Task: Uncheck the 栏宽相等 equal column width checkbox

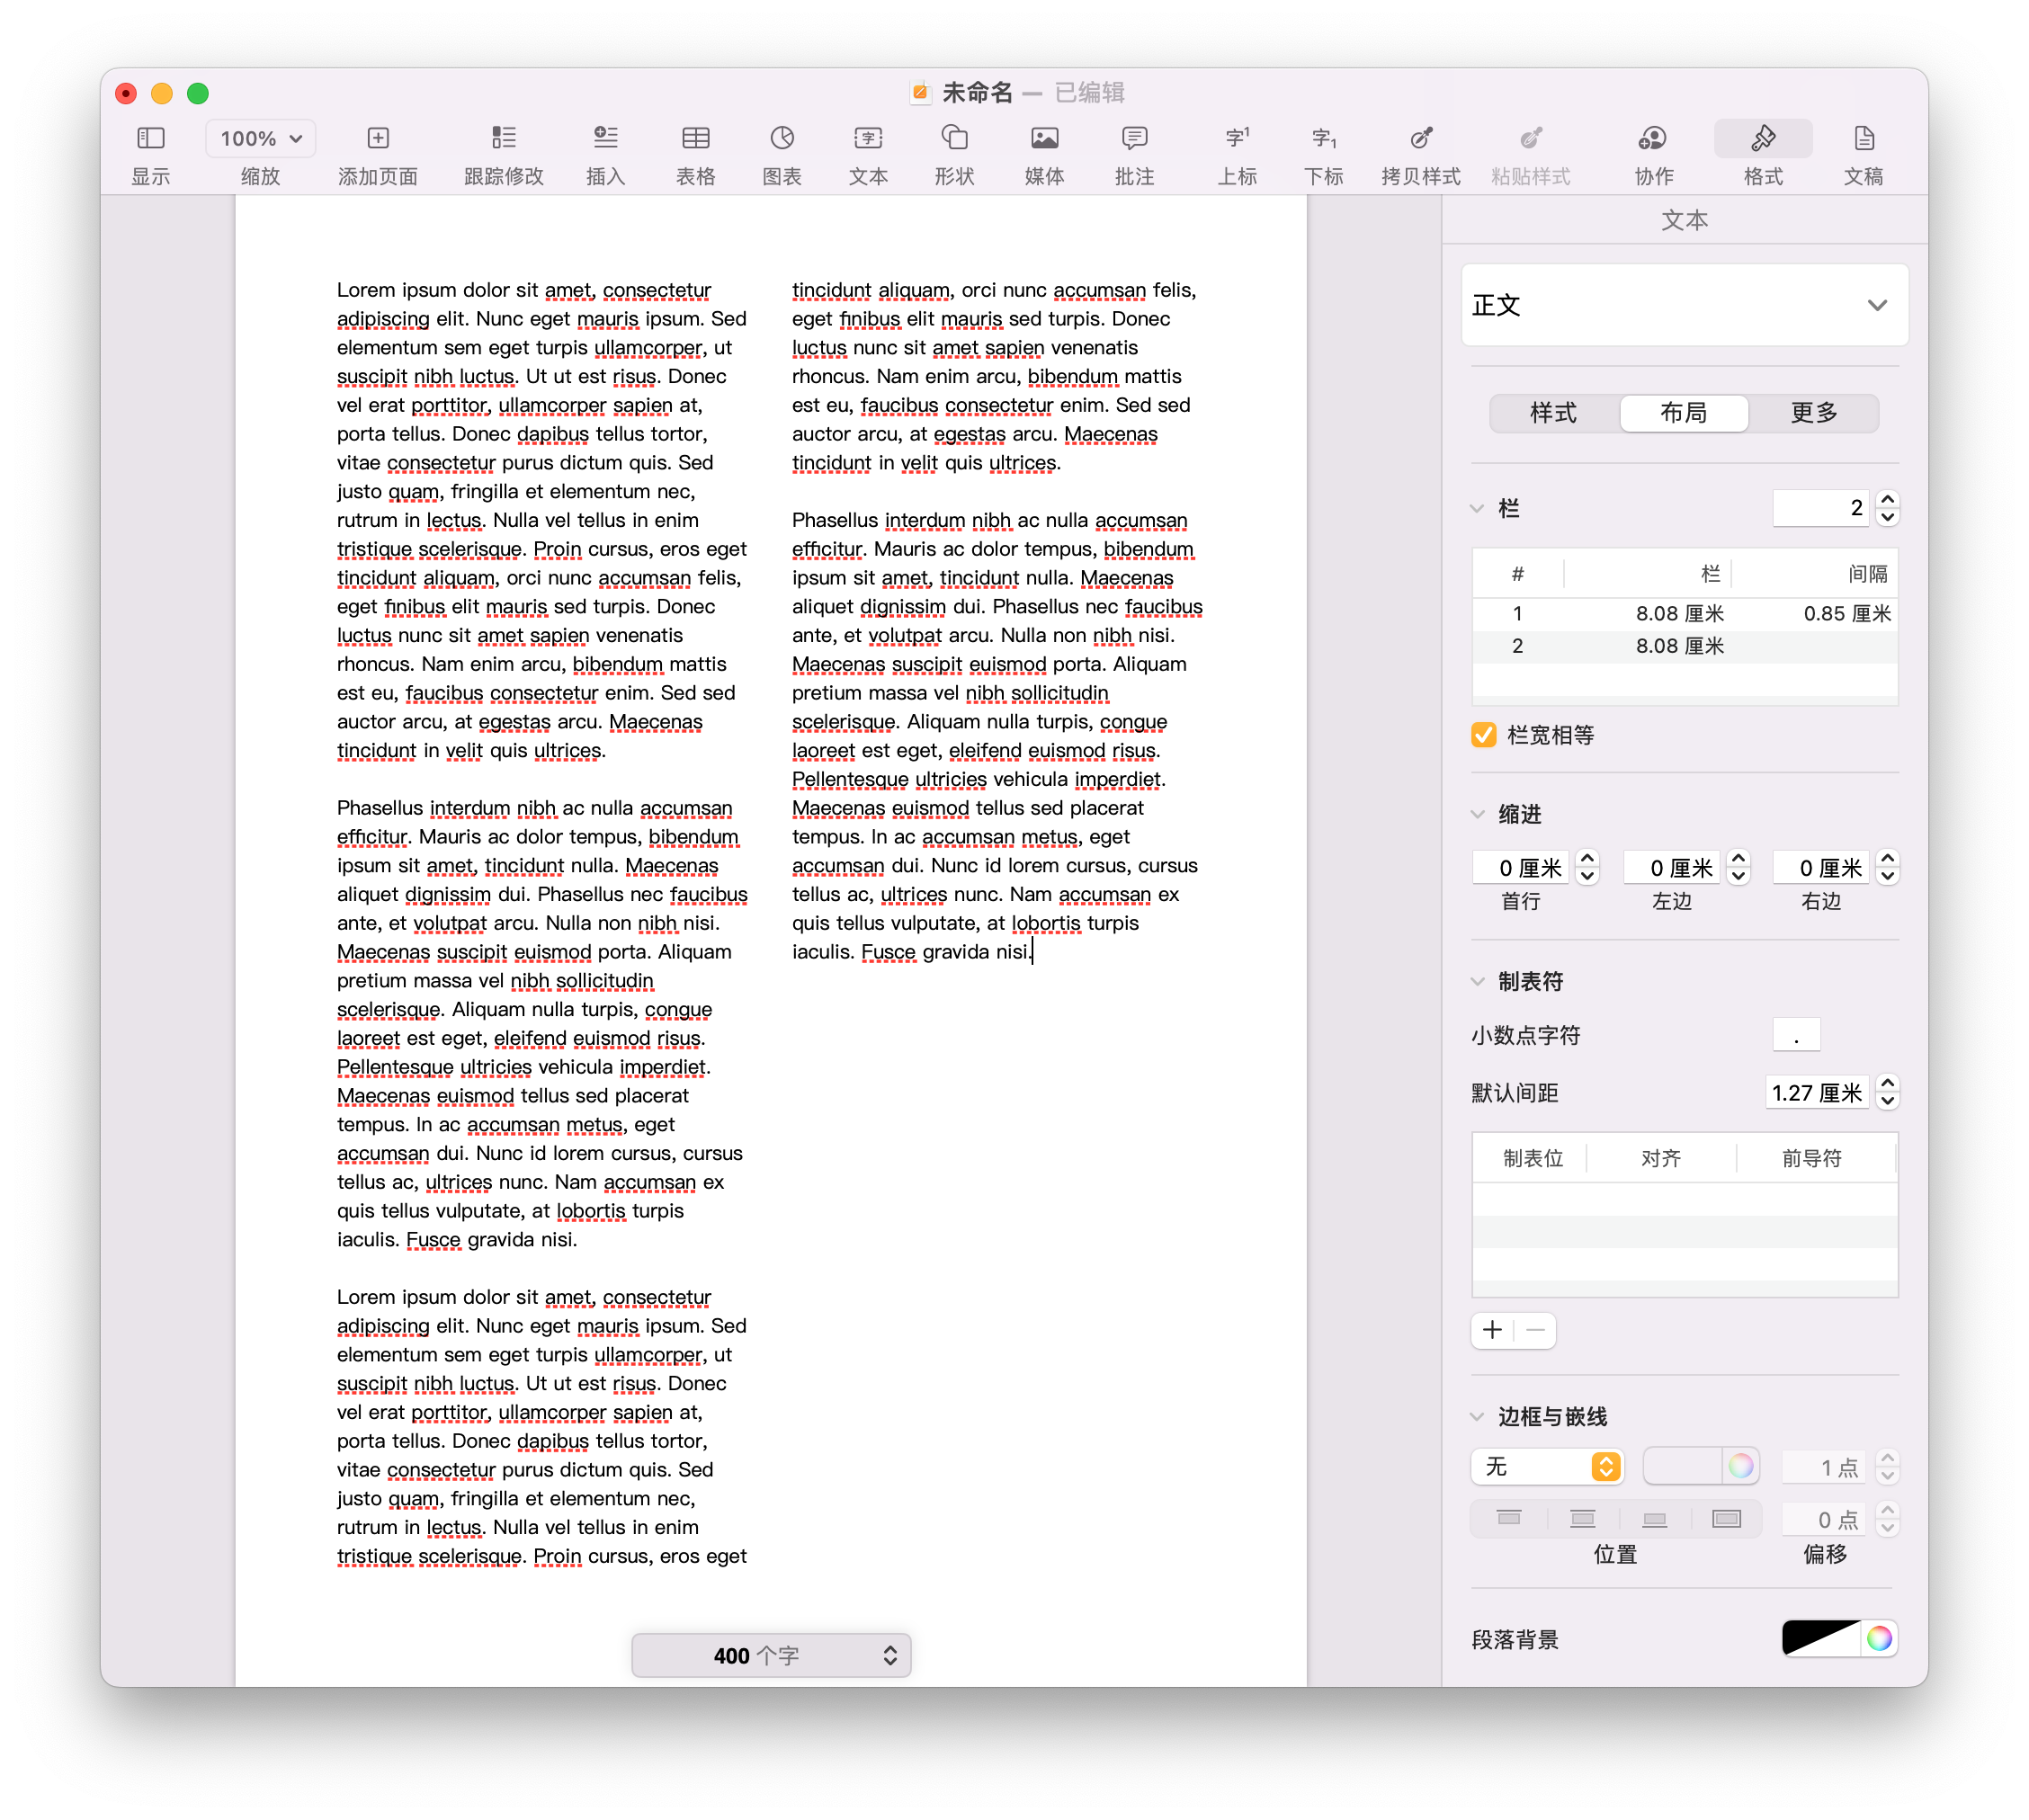Action: point(1483,735)
